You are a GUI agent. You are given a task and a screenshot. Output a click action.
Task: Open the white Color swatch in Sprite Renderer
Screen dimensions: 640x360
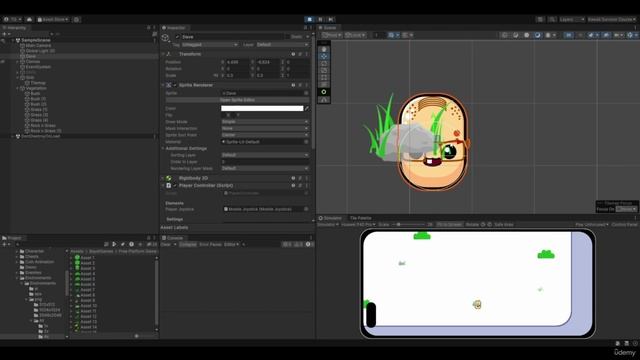(x=262, y=108)
